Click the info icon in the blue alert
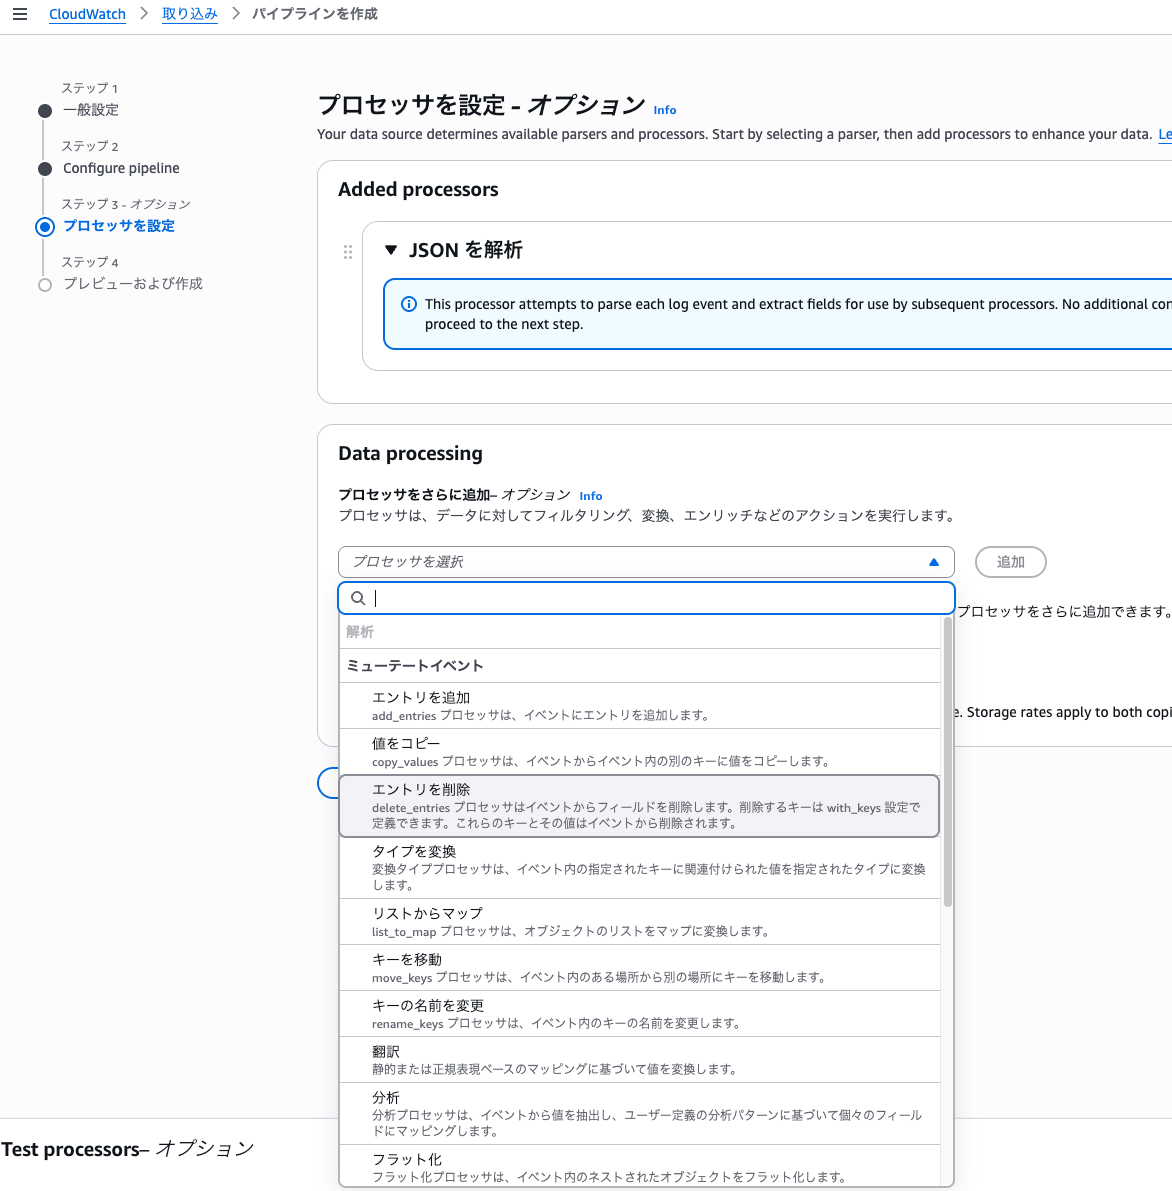The width and height of the screenshot is (1172, 1191). [409, 303]
